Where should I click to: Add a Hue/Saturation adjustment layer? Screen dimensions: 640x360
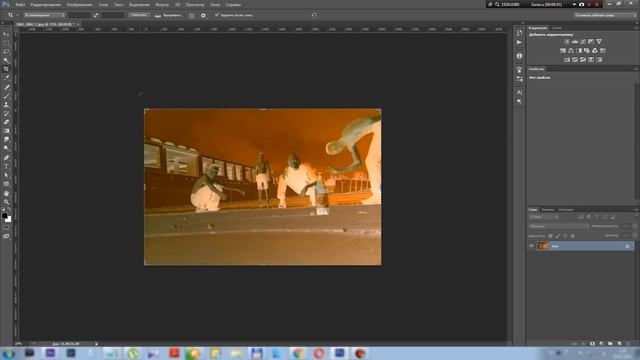[x=563, y=51]
